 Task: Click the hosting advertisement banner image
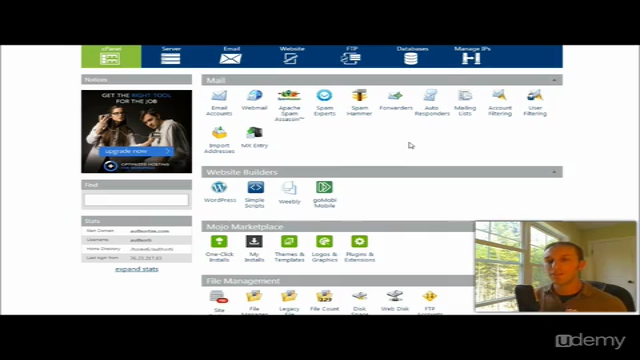point(136,131)
